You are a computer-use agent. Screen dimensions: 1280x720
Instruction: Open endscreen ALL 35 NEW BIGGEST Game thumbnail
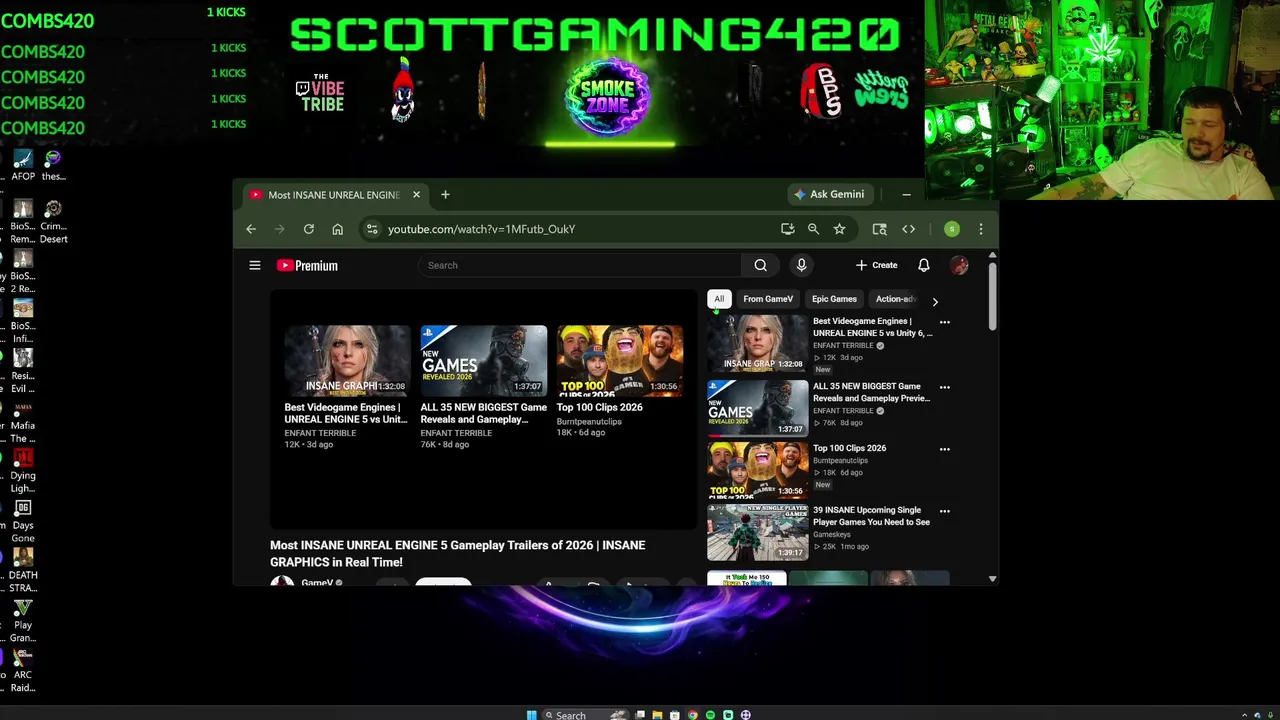484,361
